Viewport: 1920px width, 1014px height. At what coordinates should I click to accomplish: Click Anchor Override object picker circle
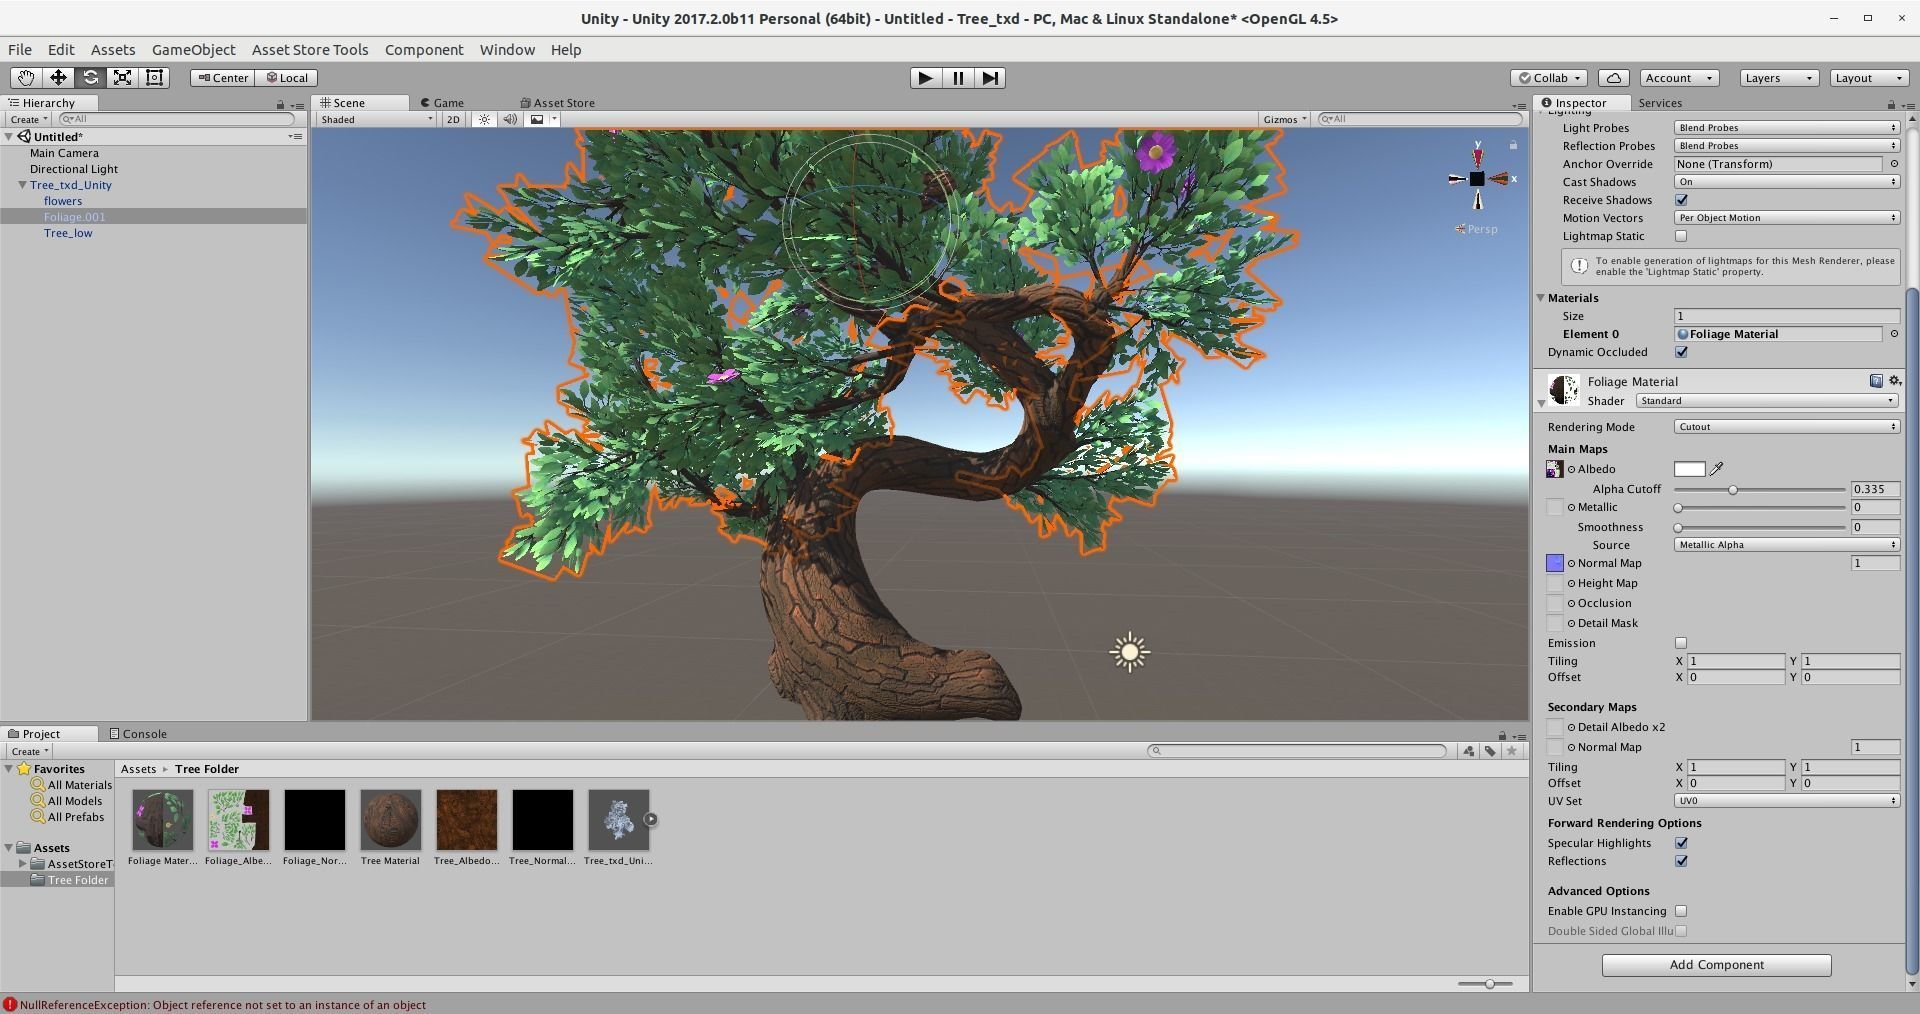point(1894,164)
